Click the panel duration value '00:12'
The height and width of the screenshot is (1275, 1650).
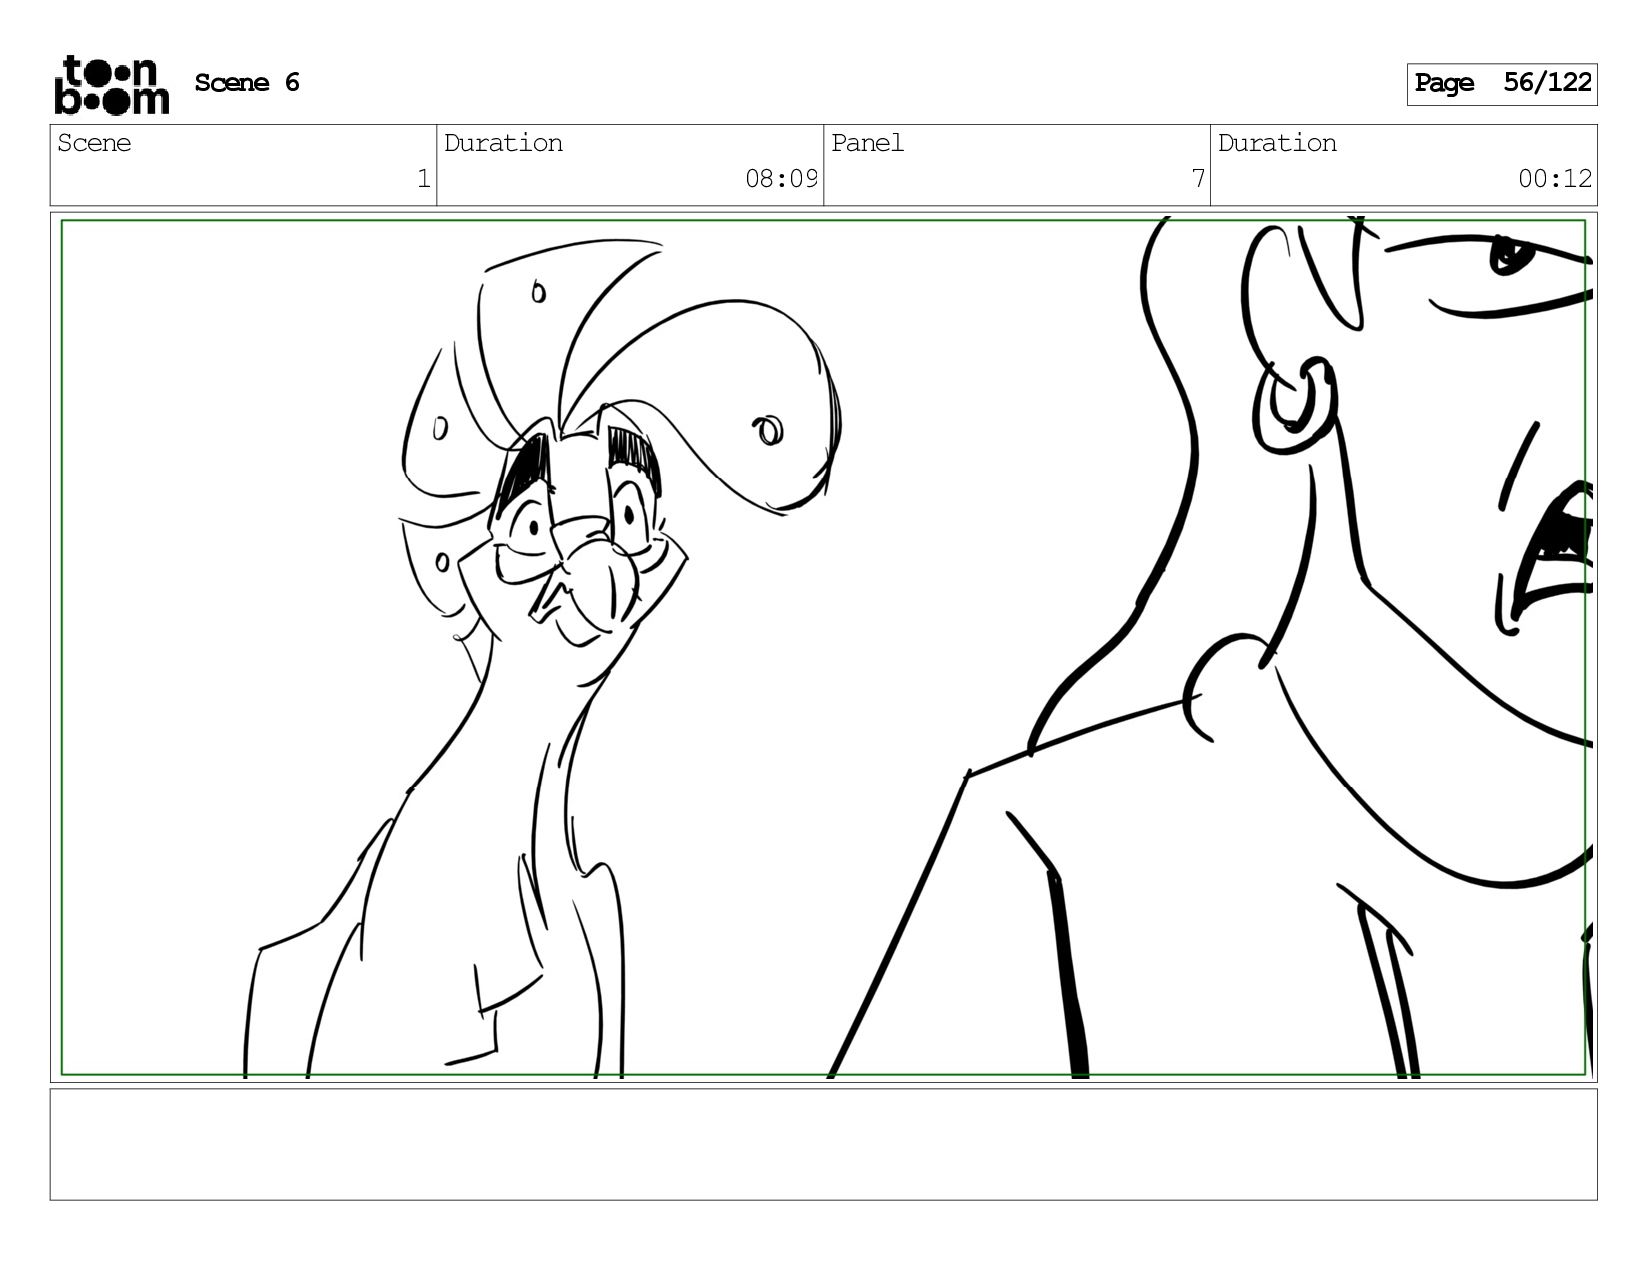click(1555, 179)
